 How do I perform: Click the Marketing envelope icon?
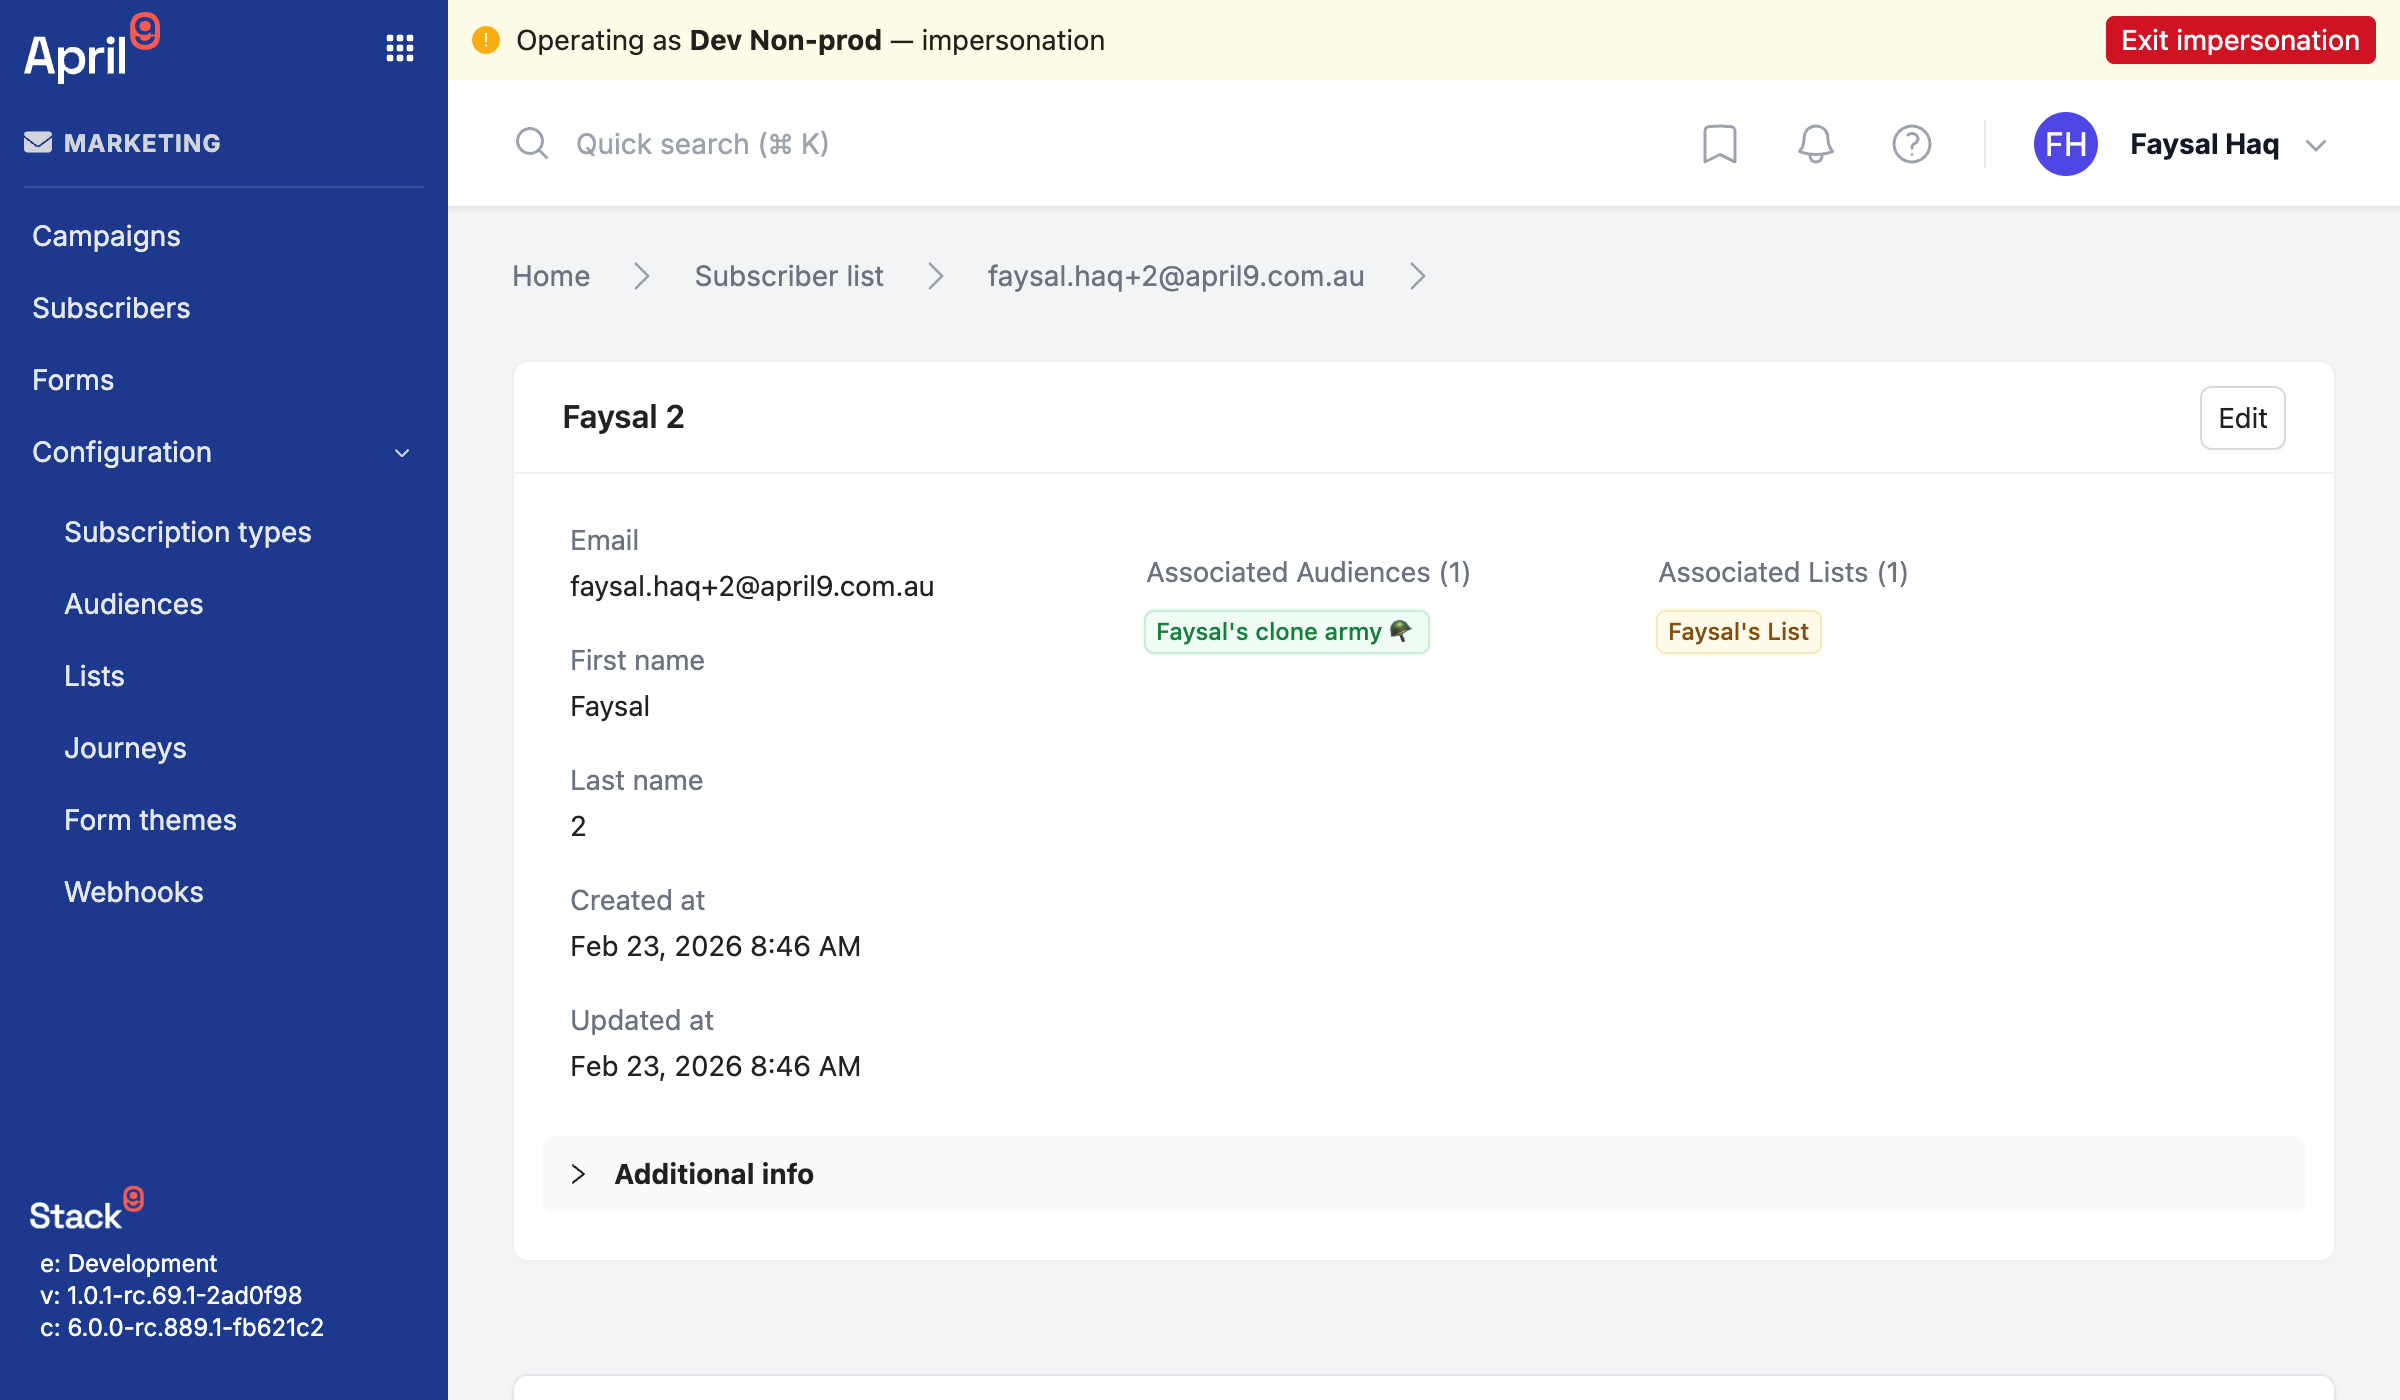pos(38,143)
